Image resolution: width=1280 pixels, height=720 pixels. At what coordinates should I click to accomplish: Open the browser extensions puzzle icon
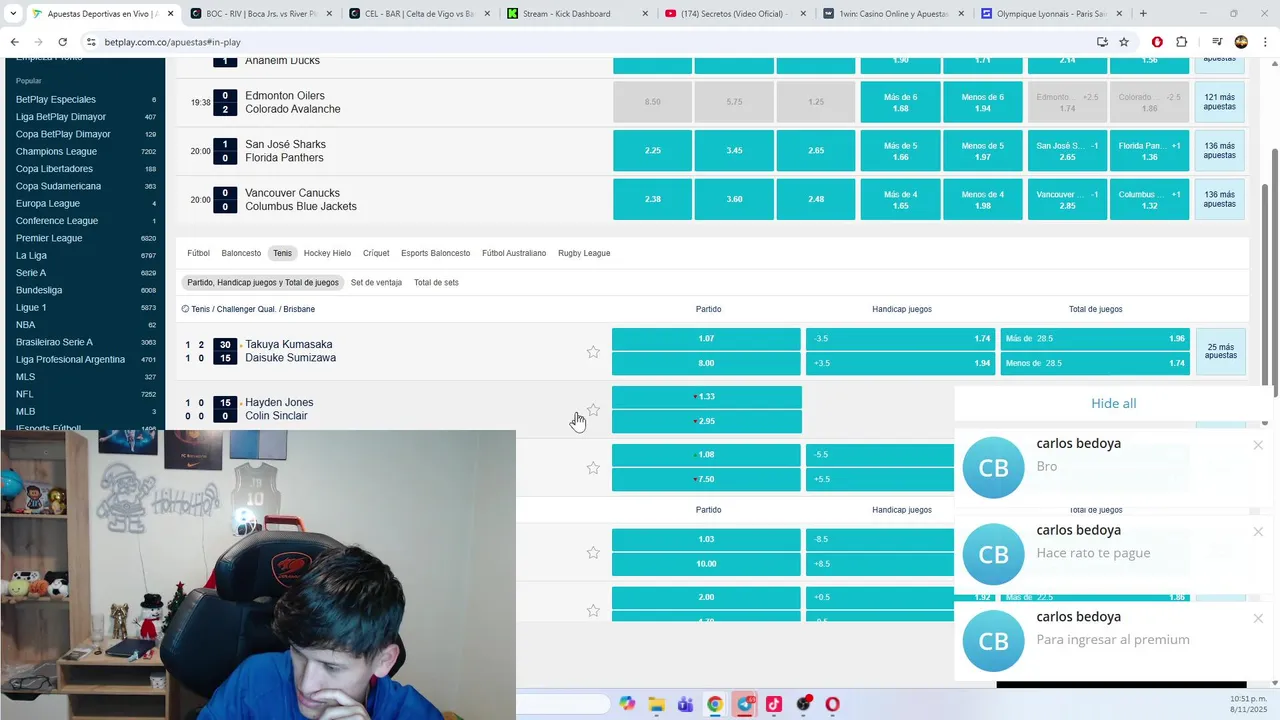click(x=1181, y=42)
